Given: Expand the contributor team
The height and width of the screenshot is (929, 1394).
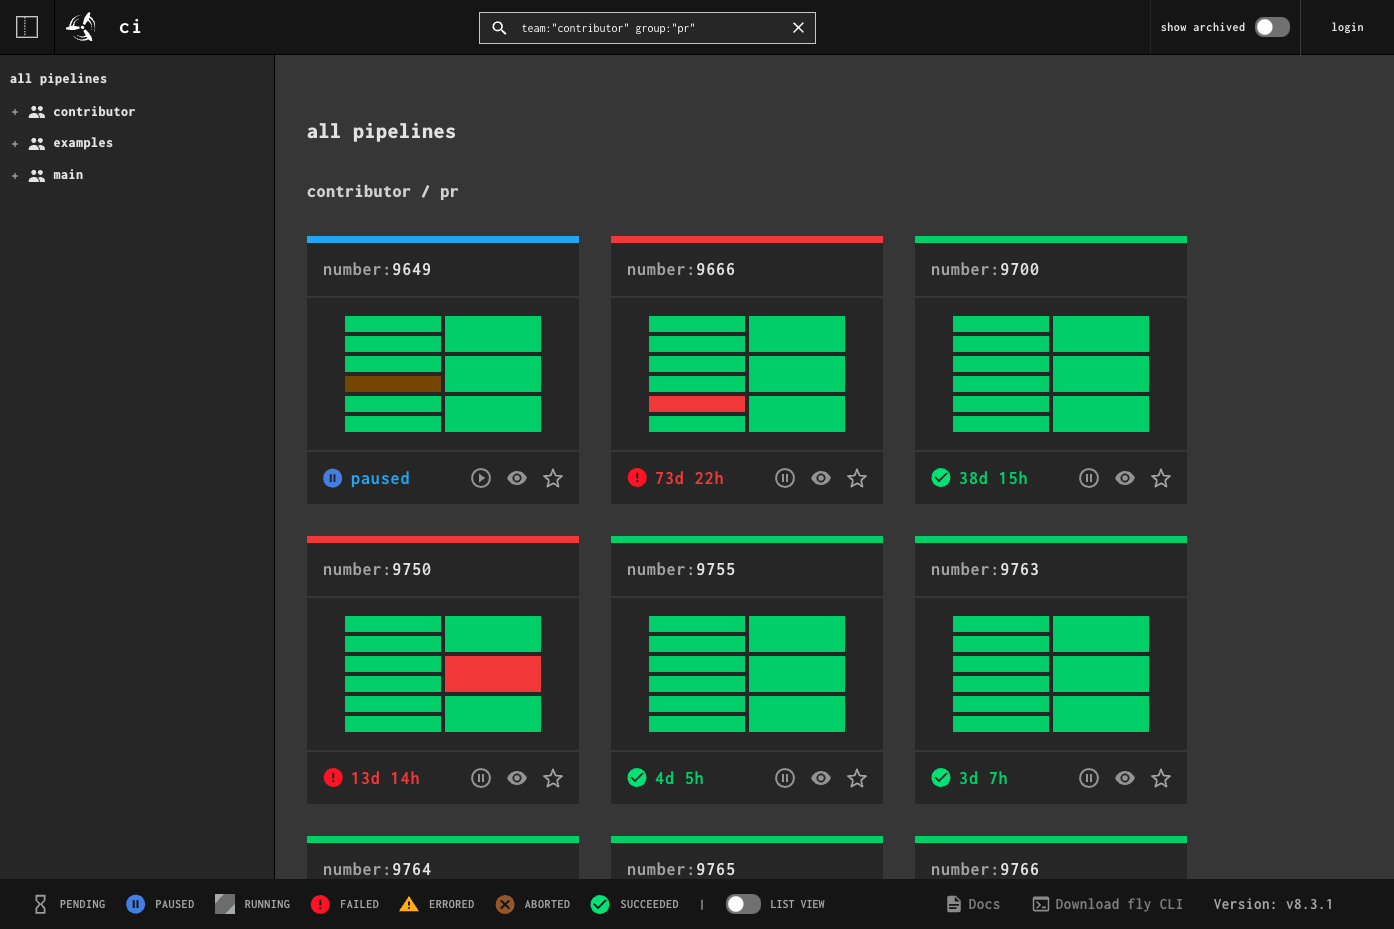Looking at the screenshot, I should [15, 112].
